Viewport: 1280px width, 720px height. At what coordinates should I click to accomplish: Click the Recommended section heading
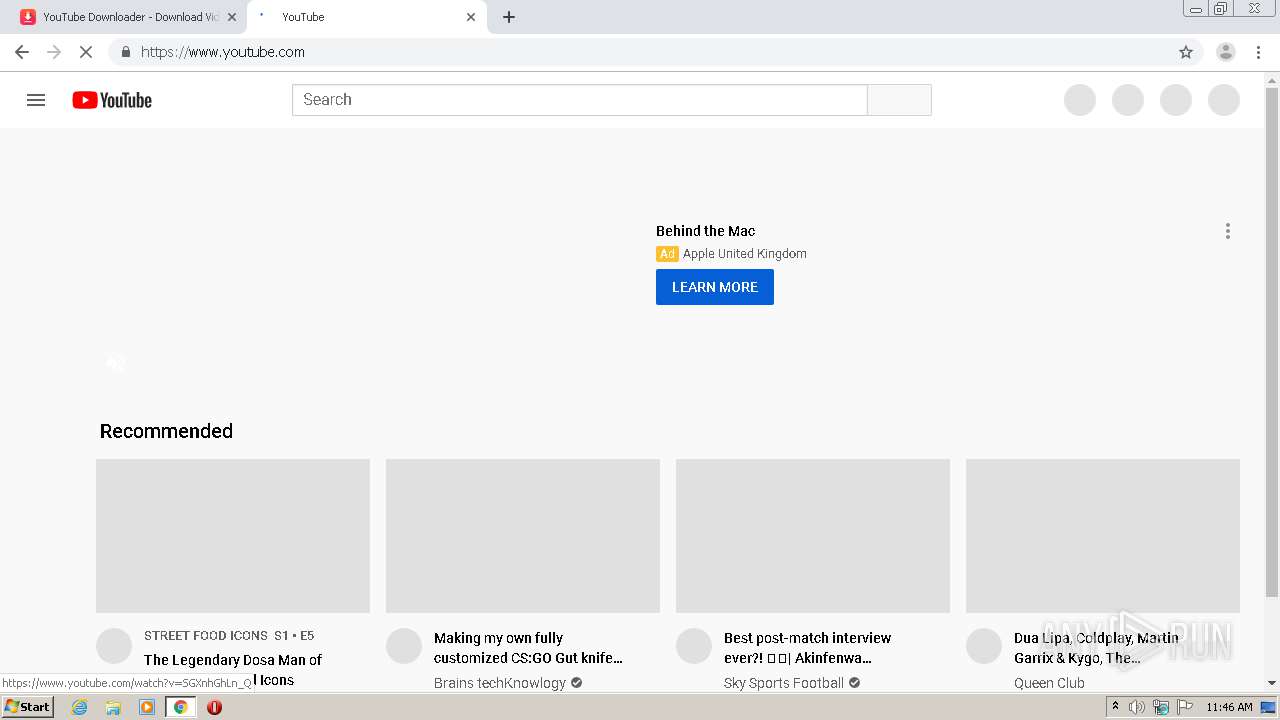(166, 431)
